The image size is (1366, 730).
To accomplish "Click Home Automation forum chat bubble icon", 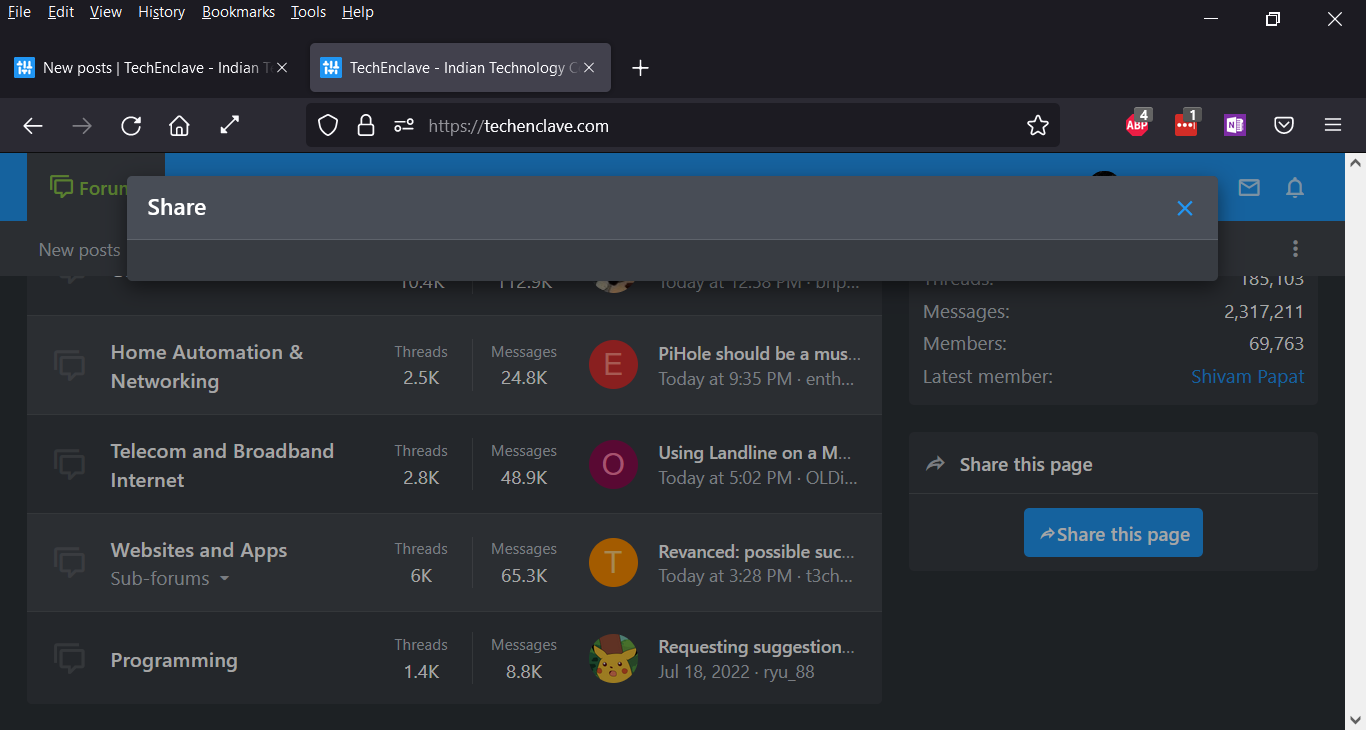I will coord(69,365).
